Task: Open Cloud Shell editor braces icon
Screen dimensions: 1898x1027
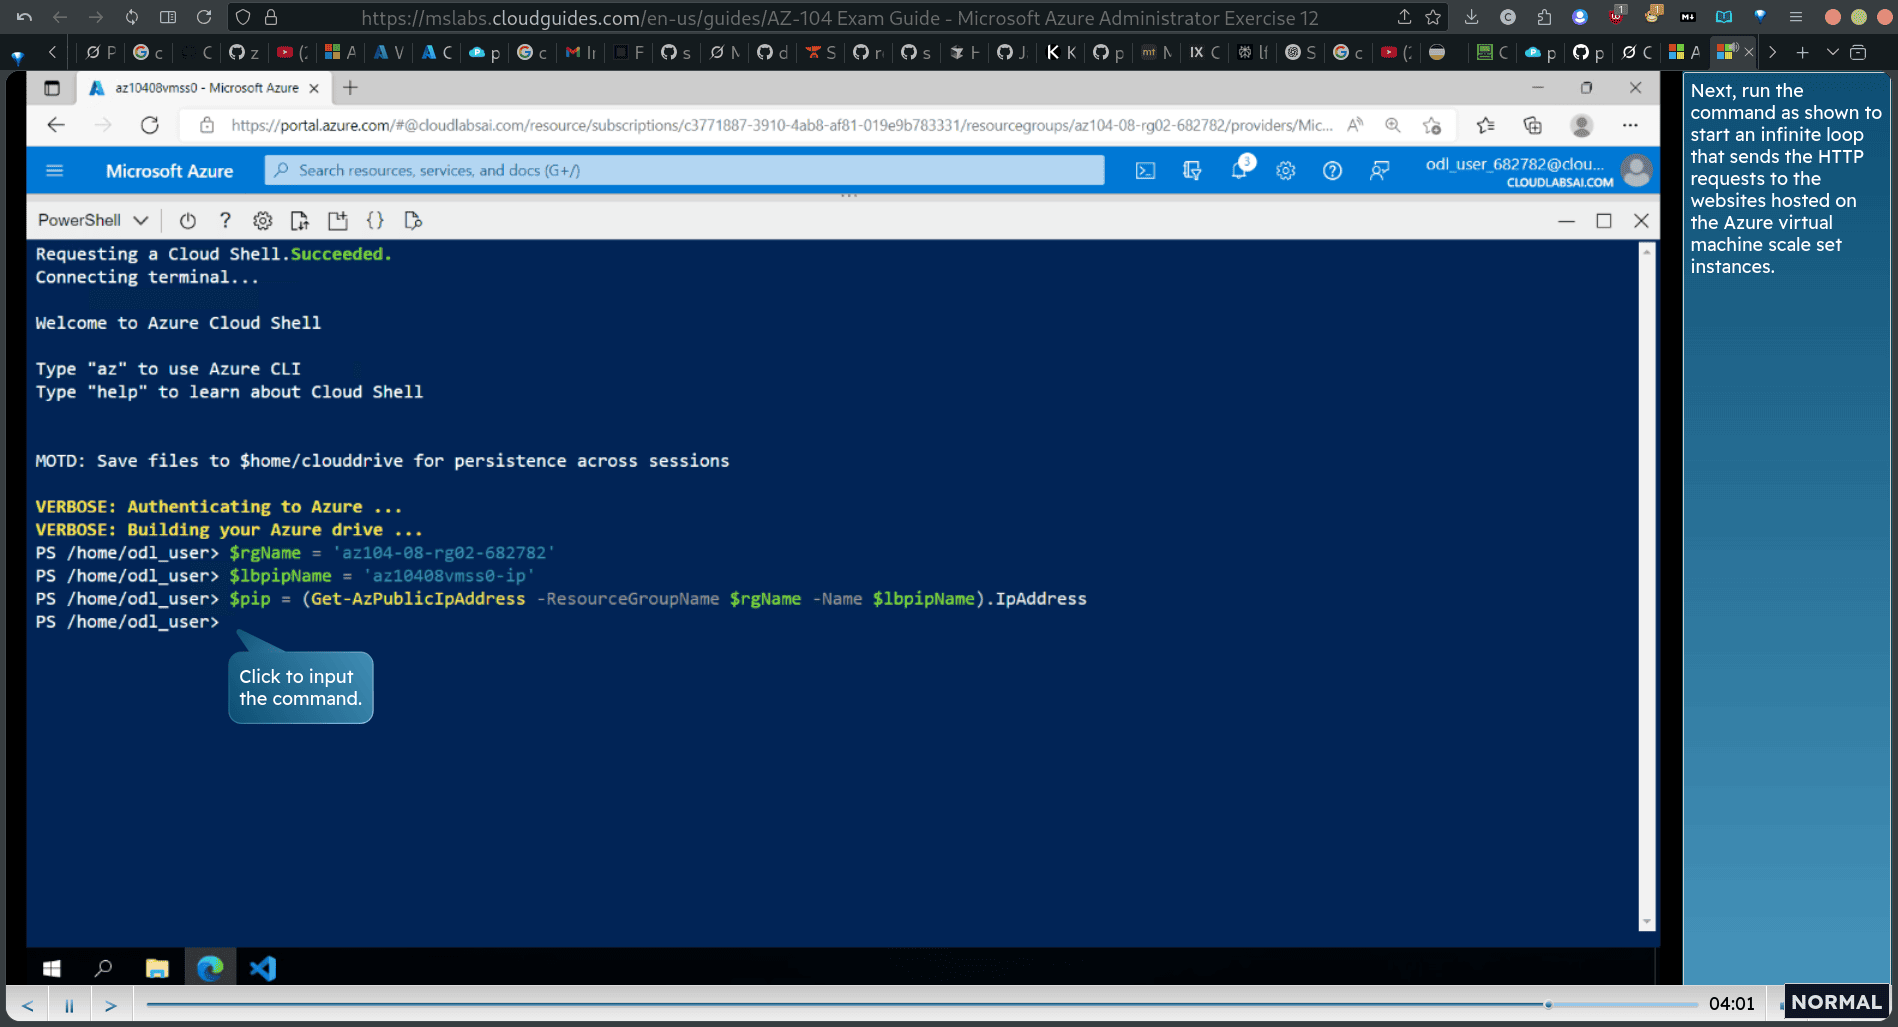Action: point(375,220)
